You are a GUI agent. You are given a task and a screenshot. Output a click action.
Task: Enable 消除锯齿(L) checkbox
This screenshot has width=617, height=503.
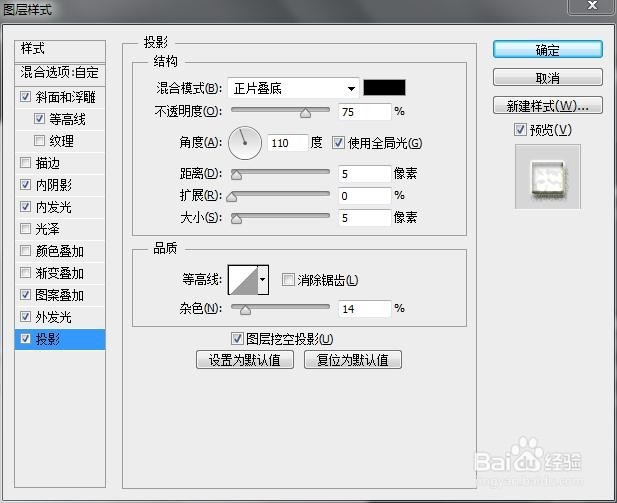[x=288, y=280]
